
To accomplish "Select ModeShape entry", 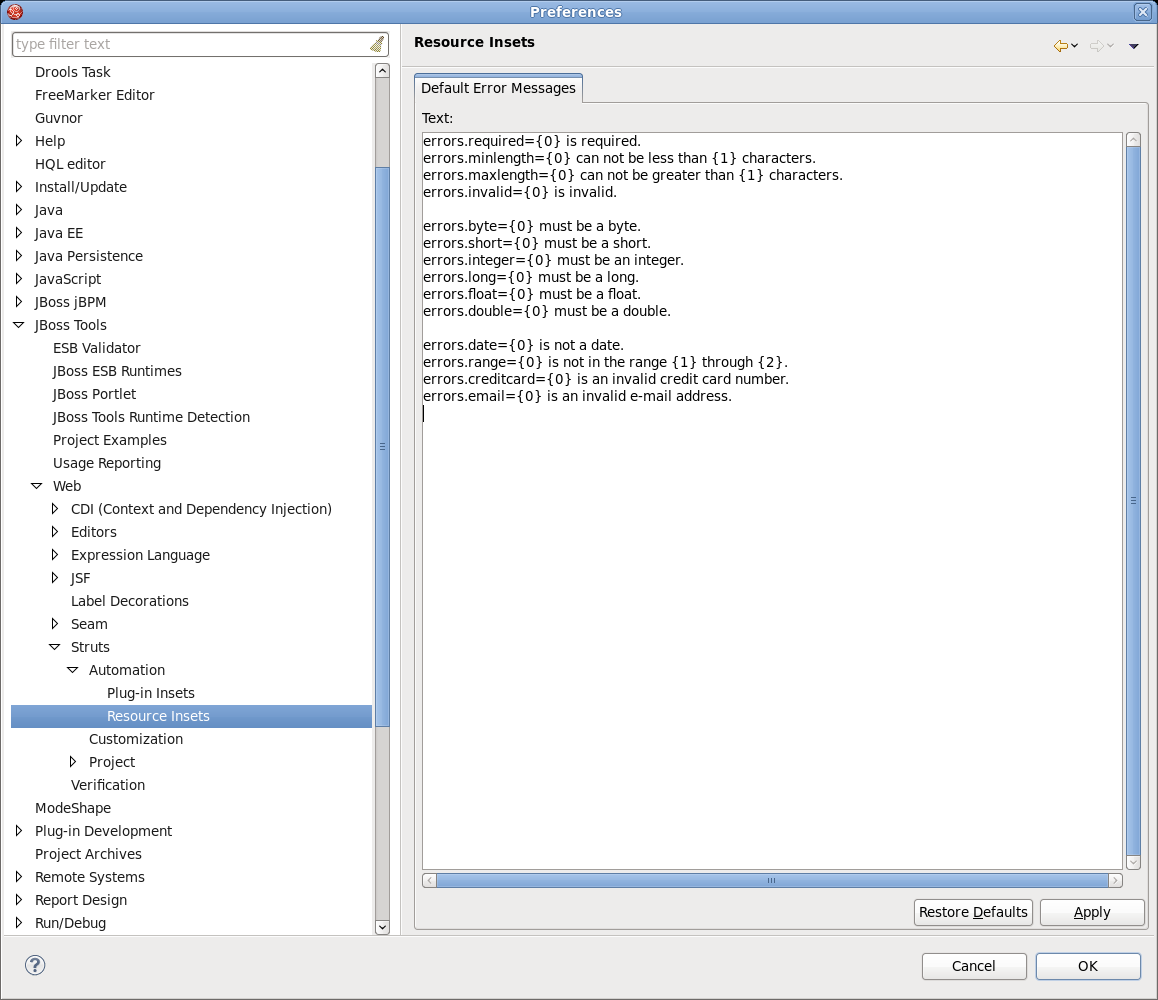I will 73,808.
